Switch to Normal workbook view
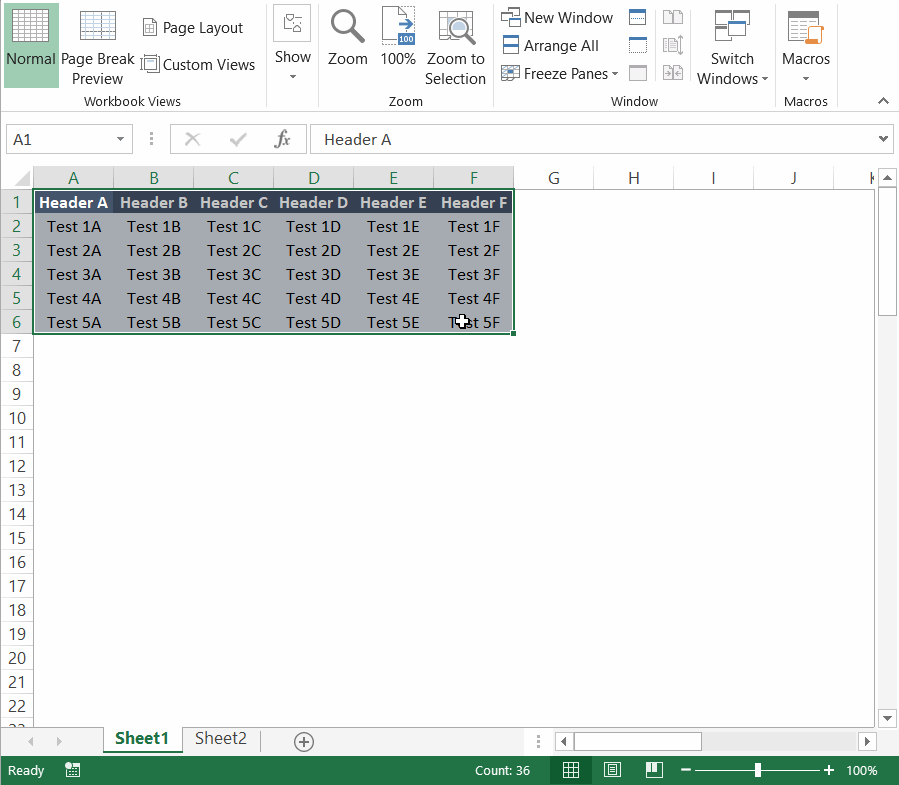This screenshot has height=785, width=899. tap(31, 45)
